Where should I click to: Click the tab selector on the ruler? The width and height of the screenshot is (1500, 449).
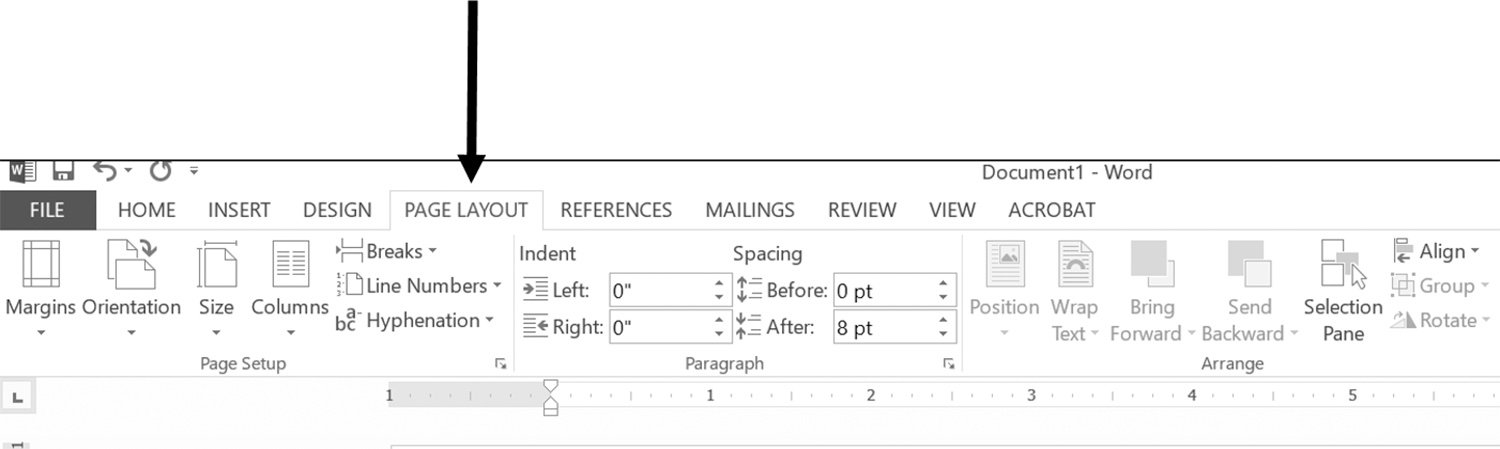click(x=17, y=397)
